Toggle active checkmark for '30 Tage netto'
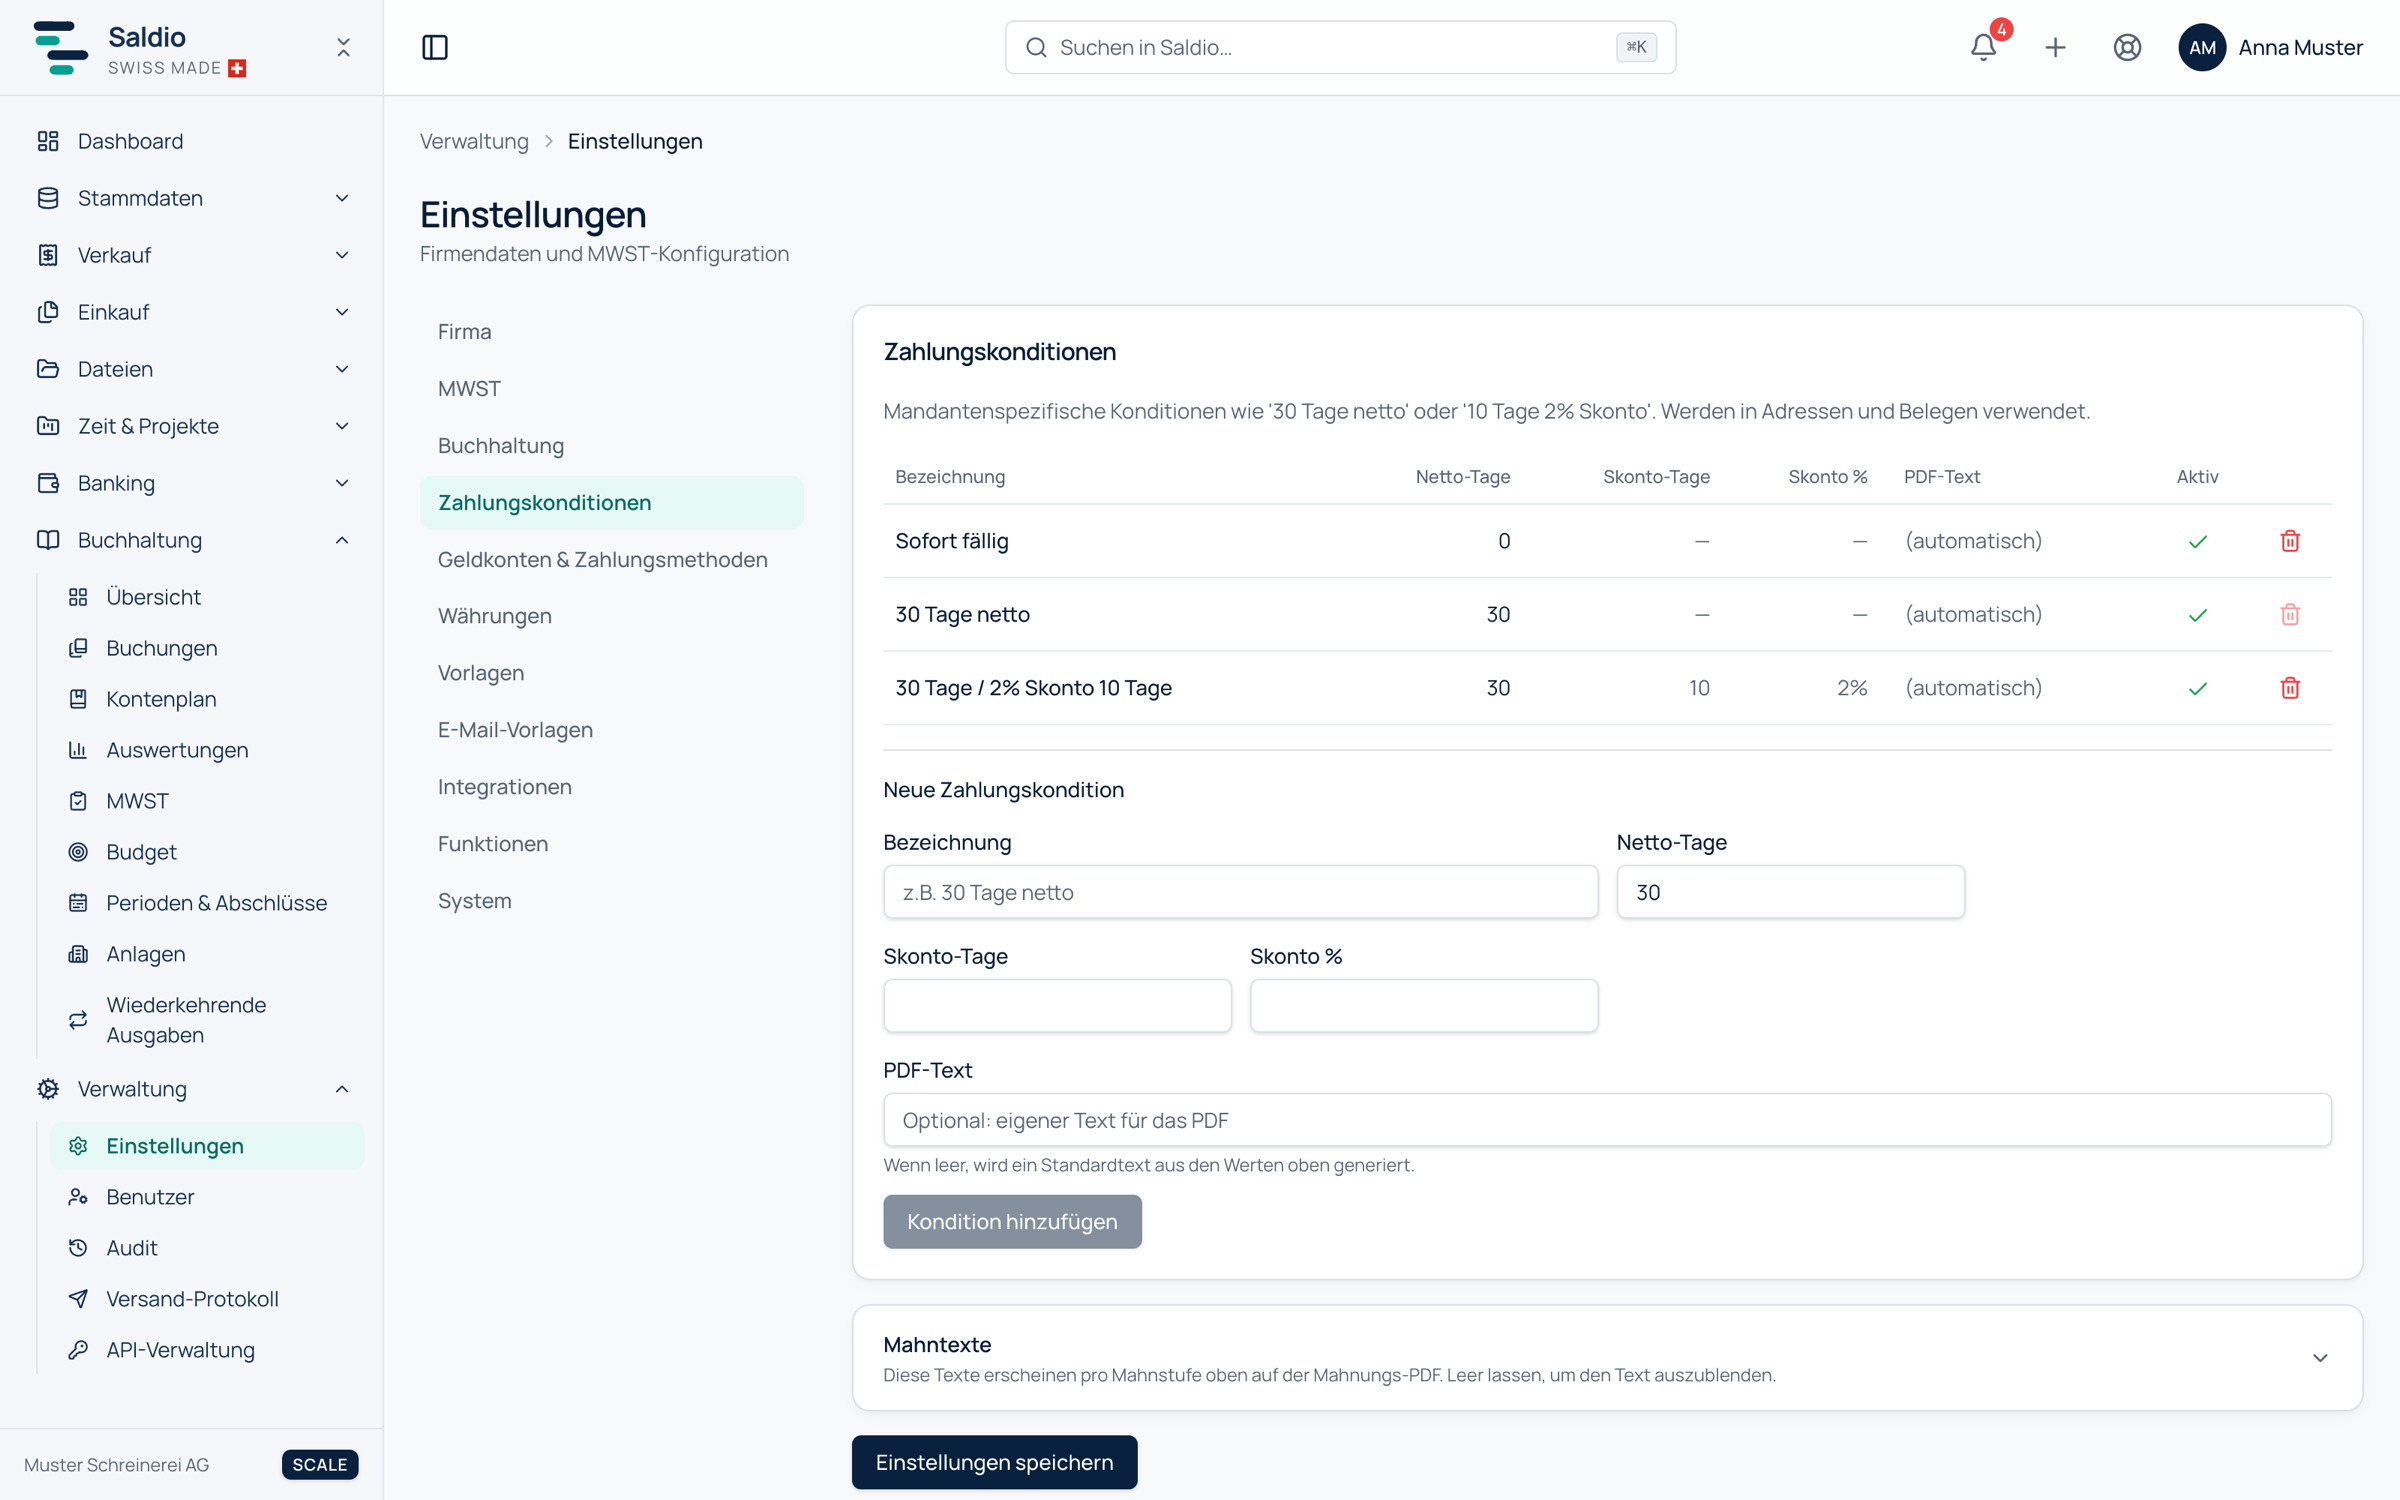Image resolution: width=2400 pixels, height=1500 pixels. [x=2197, y=615]
